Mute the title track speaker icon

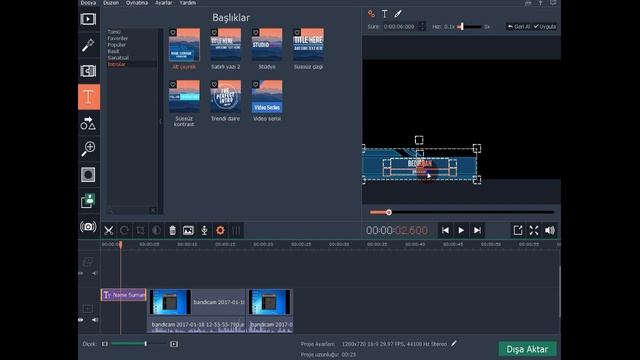(x=95, y=273)
